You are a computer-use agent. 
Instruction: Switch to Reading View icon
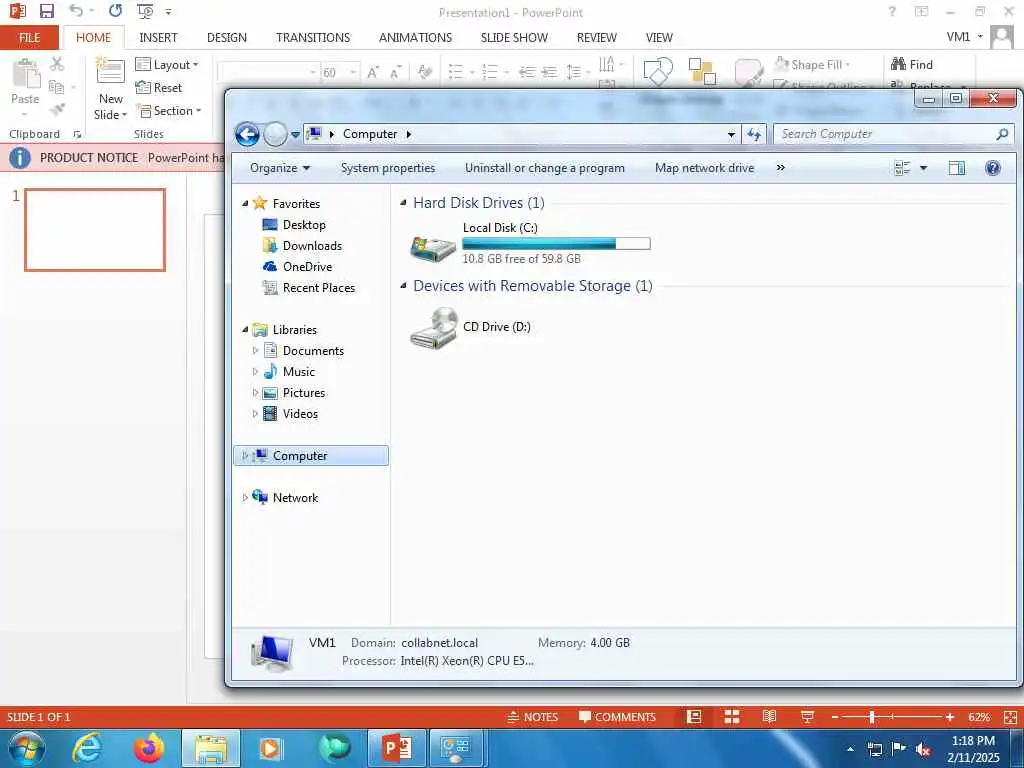point(769,717)
